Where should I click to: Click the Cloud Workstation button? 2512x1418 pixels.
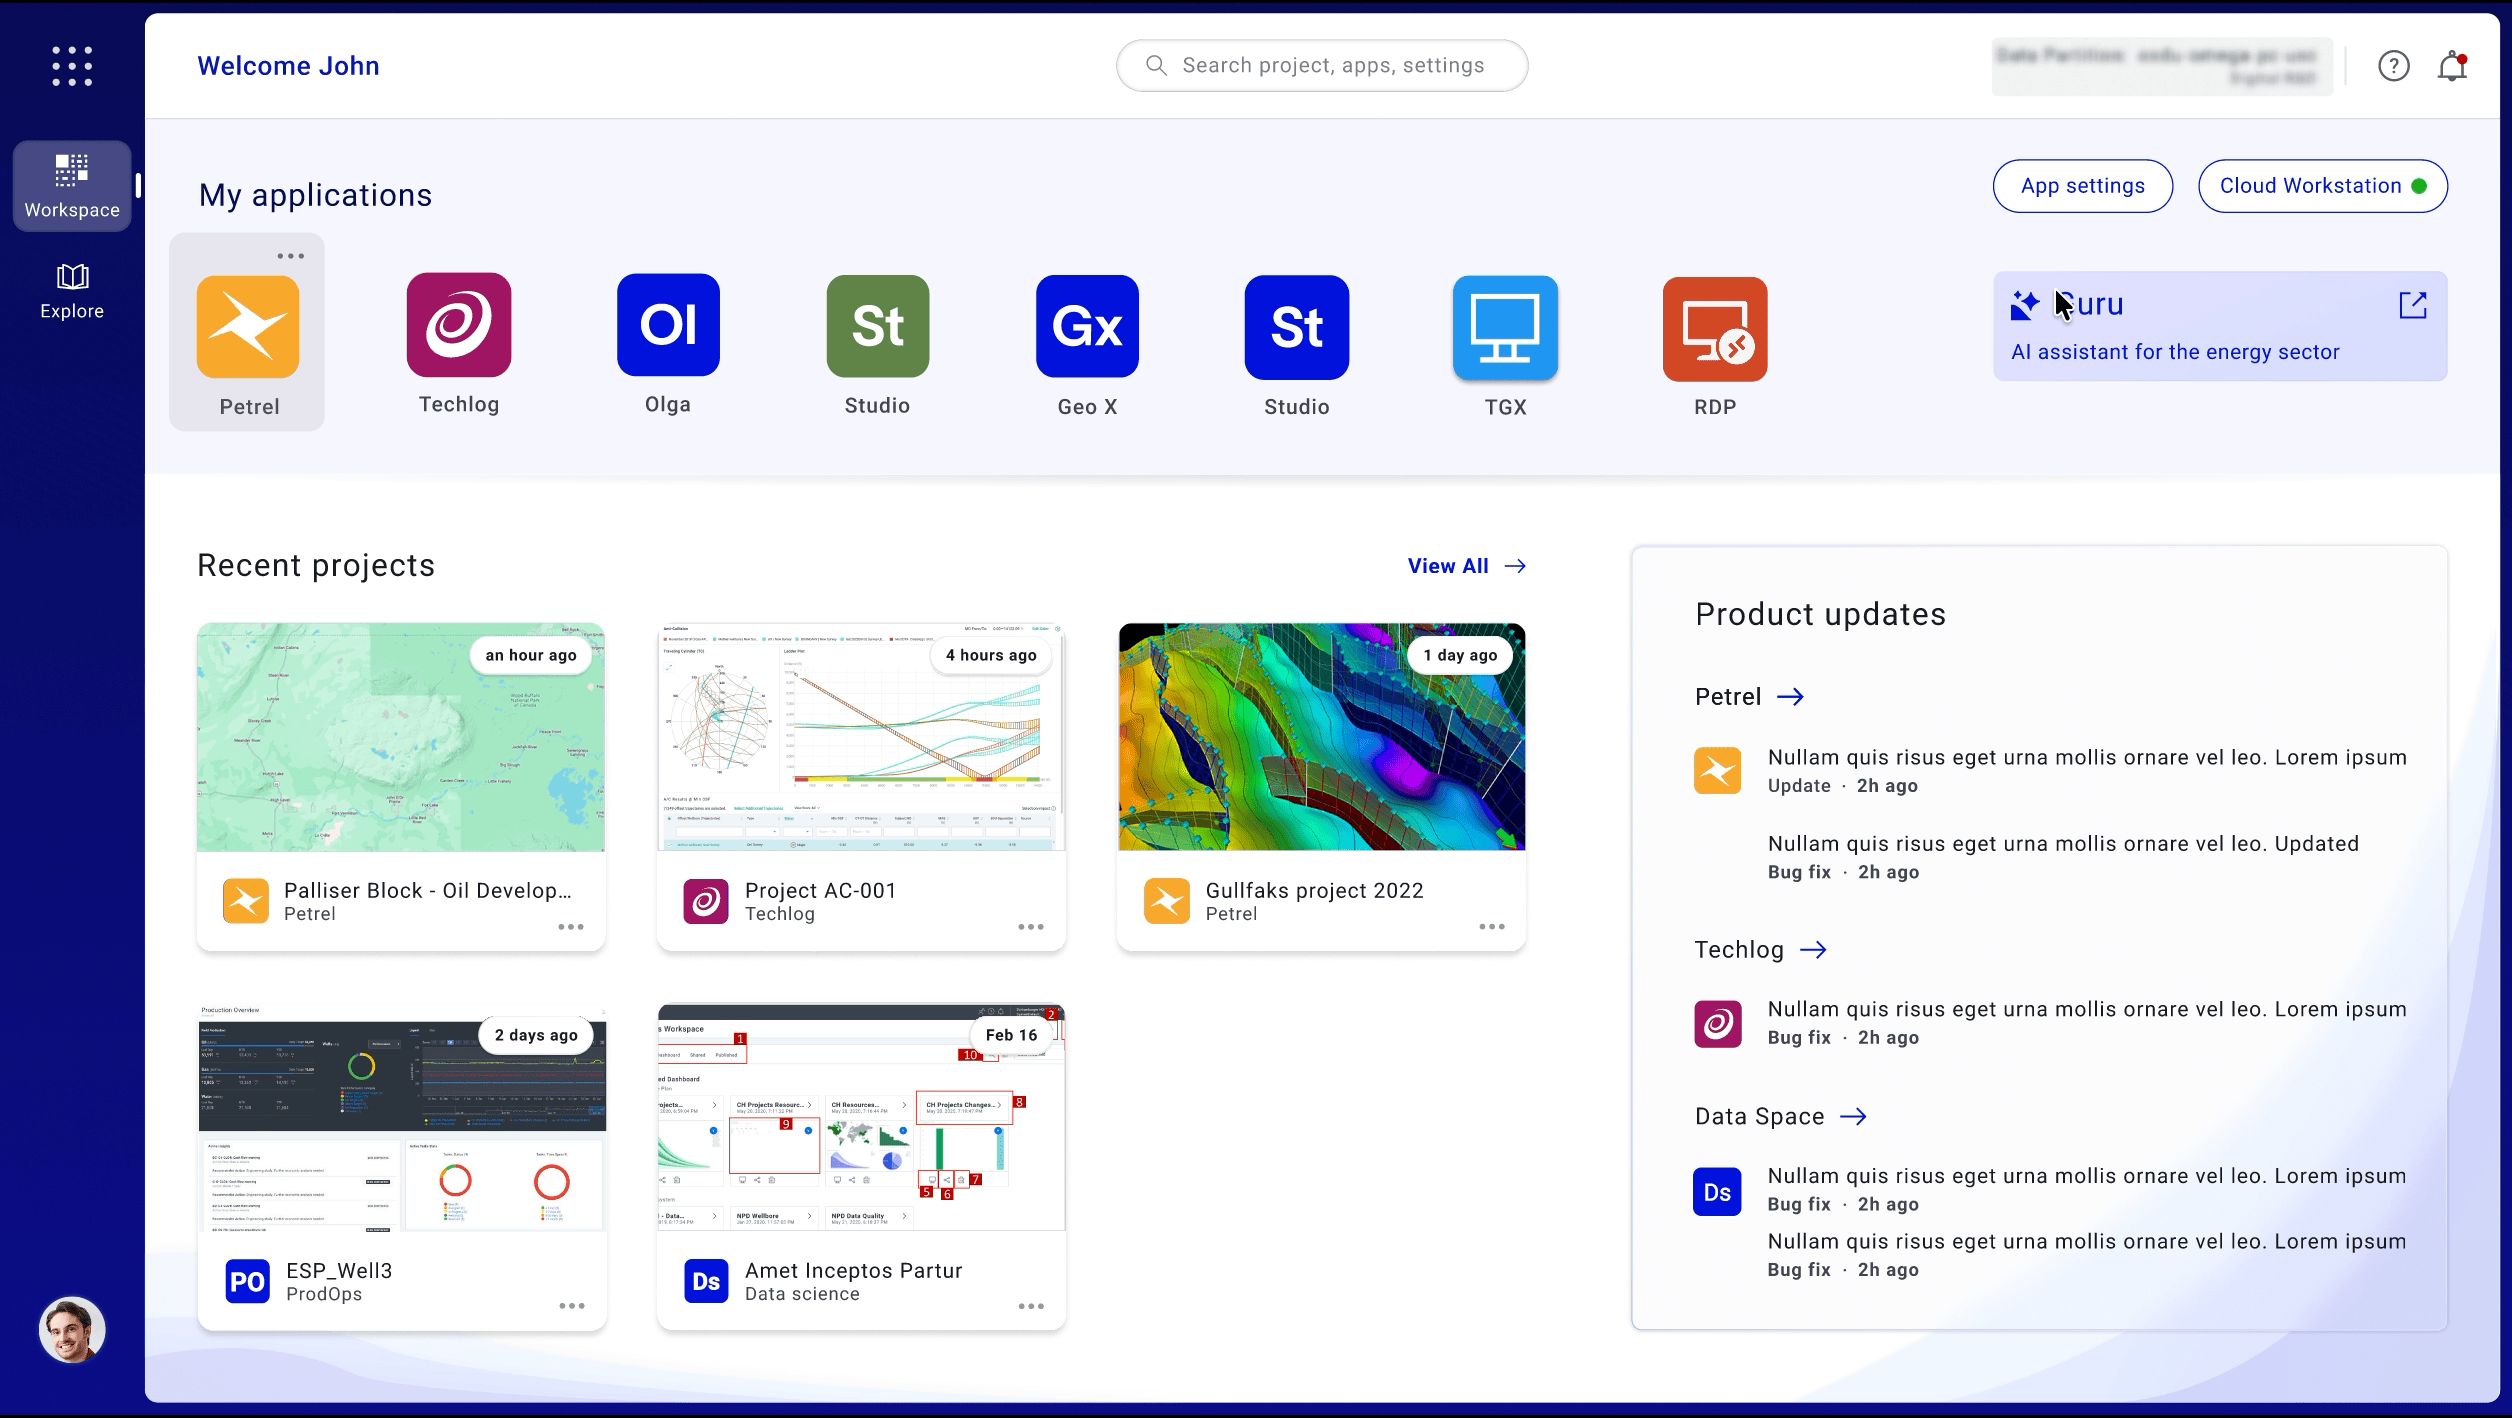coord(2322,186)
